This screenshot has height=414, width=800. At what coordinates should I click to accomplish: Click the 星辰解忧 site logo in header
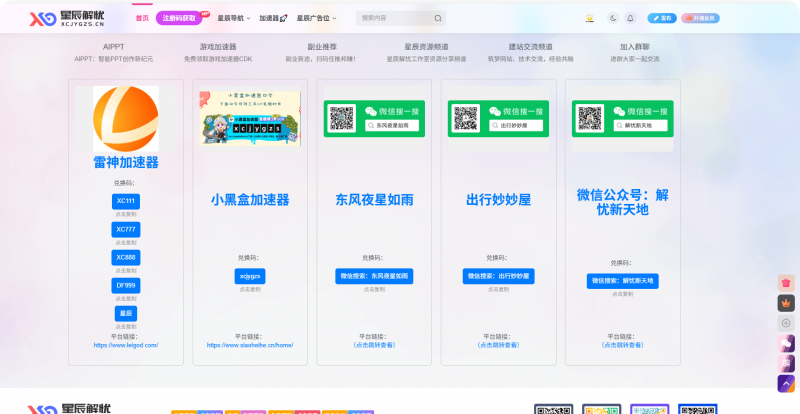click(x=70, y=18)
